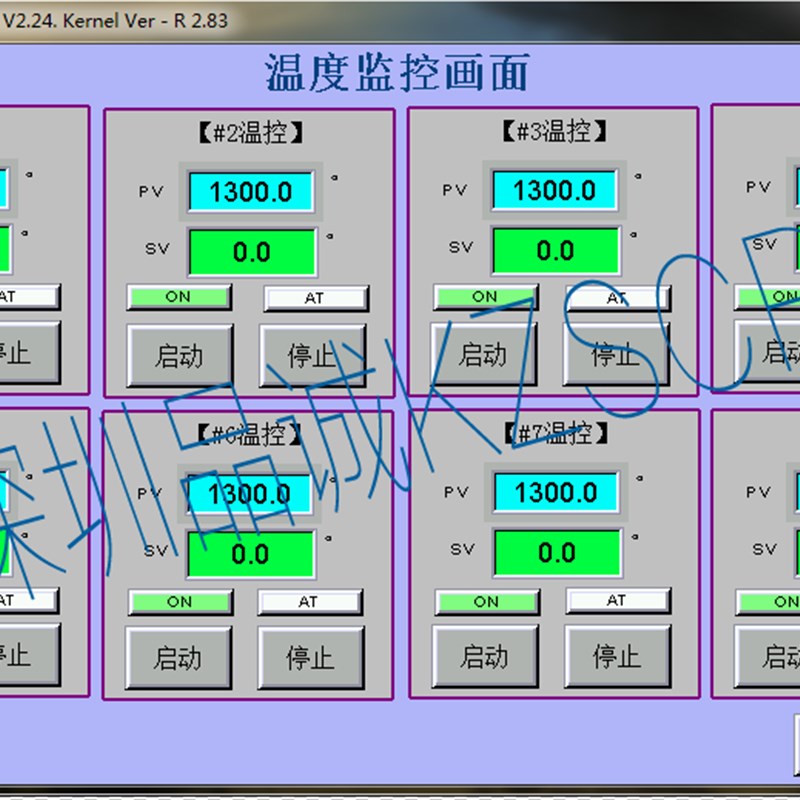The image size is (800, 800).
Task: Toggle the ON switch in #2温控 panel
Action: pyautogui.click(x=180, y=297)
